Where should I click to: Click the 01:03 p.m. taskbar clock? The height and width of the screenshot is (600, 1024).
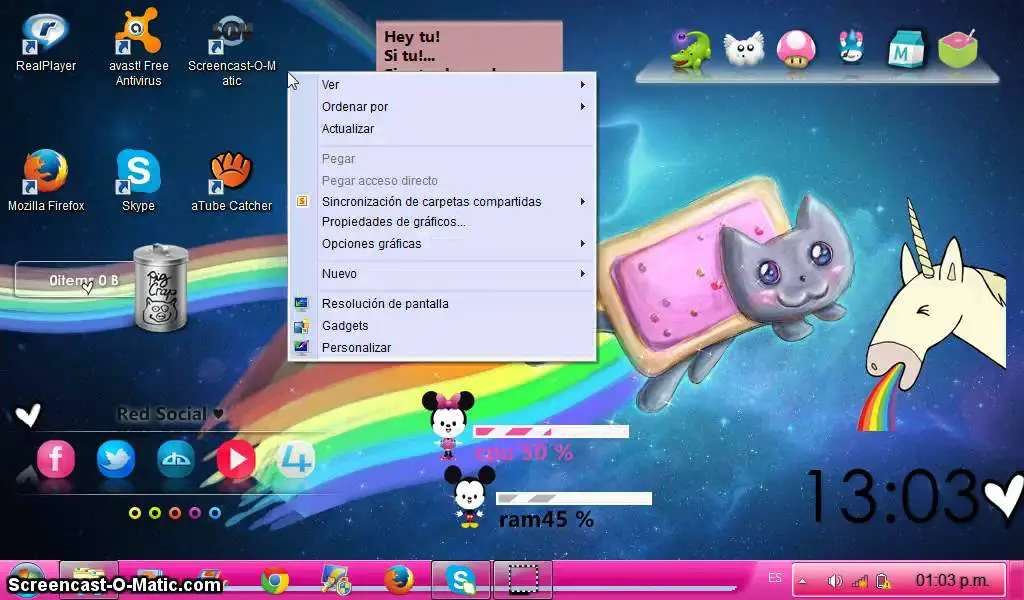pos(952,580)
